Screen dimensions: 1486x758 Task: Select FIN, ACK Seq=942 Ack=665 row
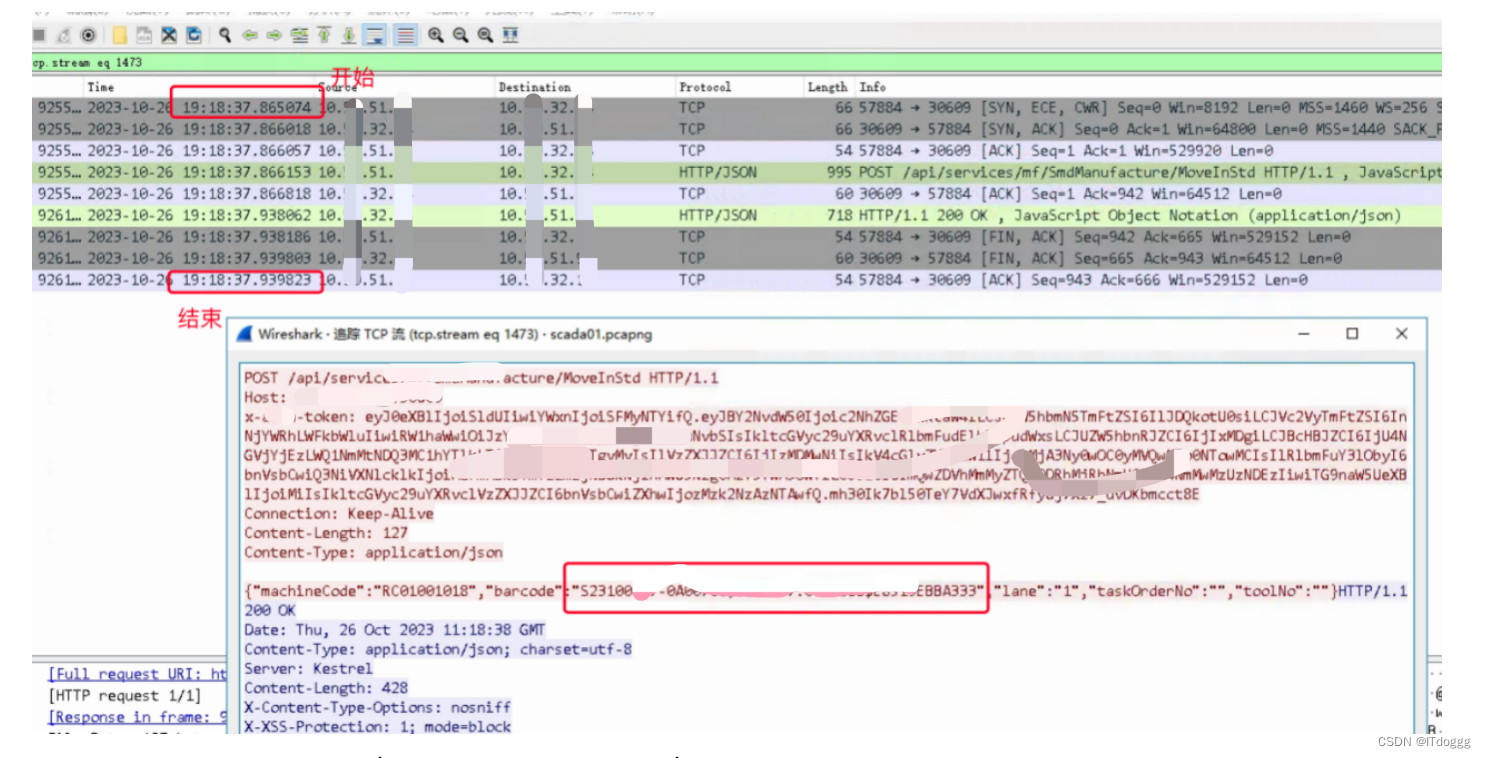point(736,237)
